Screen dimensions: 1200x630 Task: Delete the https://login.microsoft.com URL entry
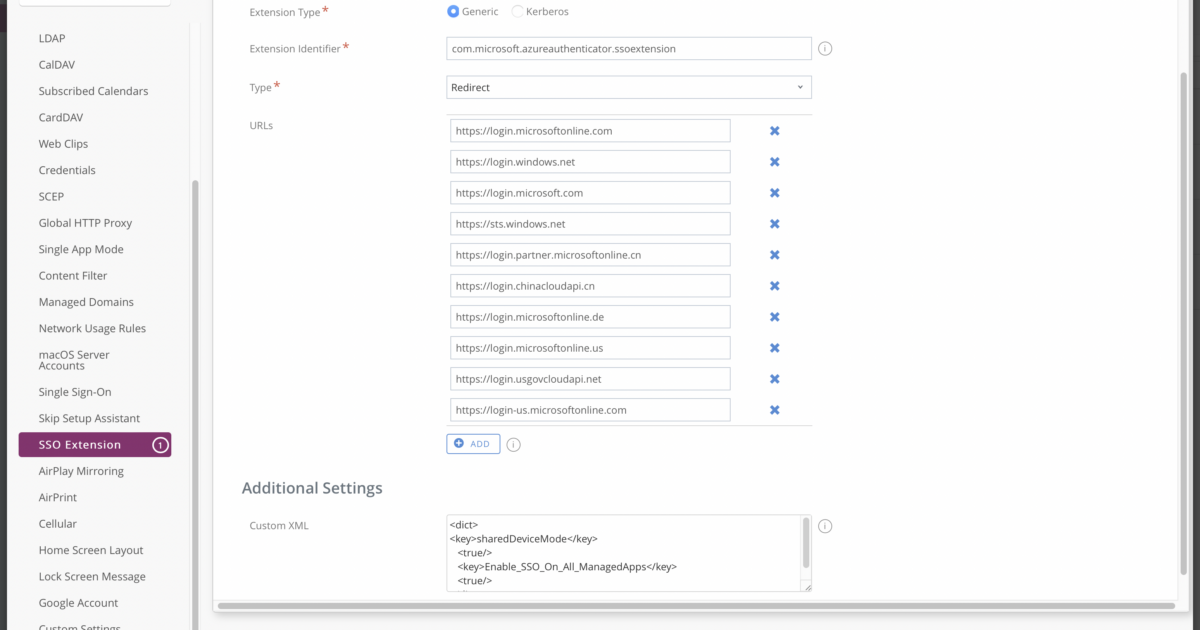point(774,192)
